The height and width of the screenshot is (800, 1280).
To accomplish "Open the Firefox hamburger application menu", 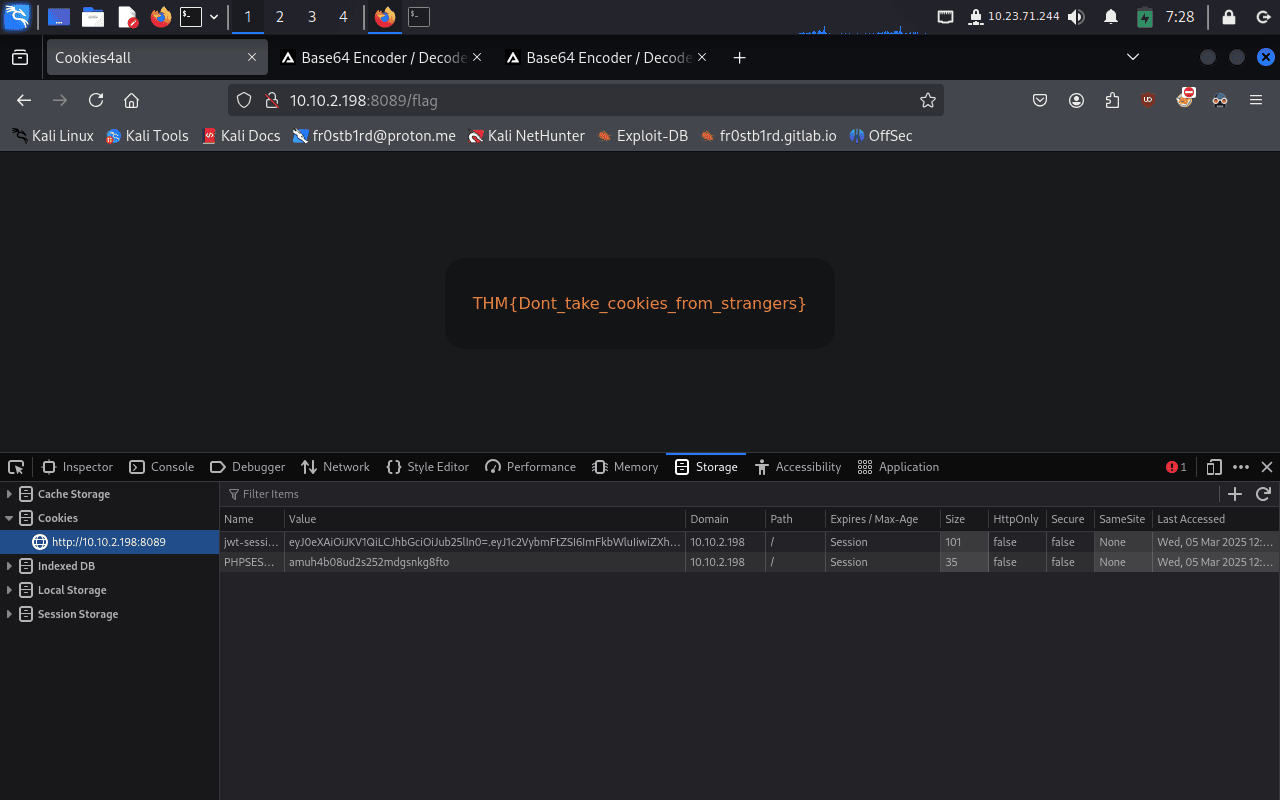I will [x=1256, y=100].
